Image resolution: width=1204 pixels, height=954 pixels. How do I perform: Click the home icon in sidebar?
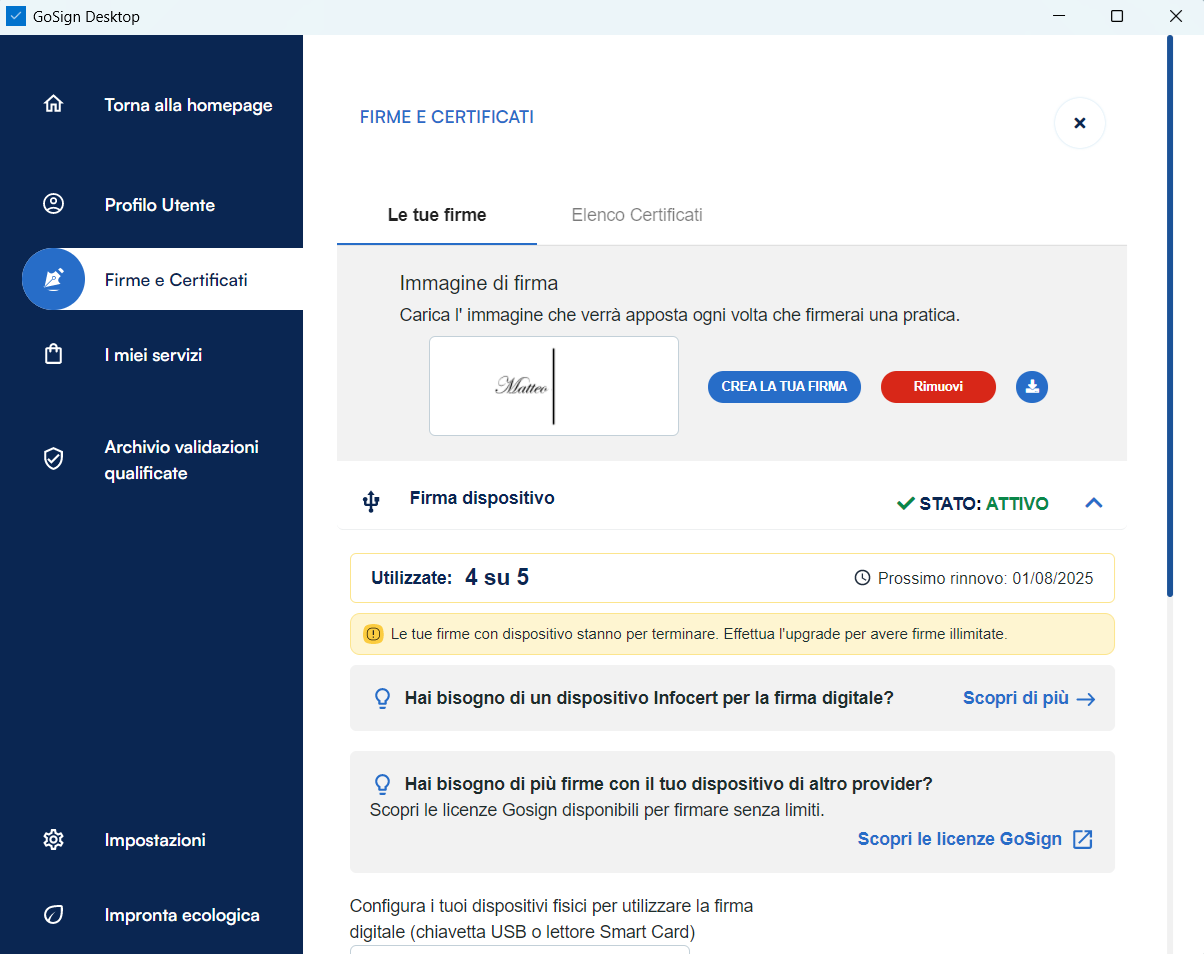click(x=54, y=105)
